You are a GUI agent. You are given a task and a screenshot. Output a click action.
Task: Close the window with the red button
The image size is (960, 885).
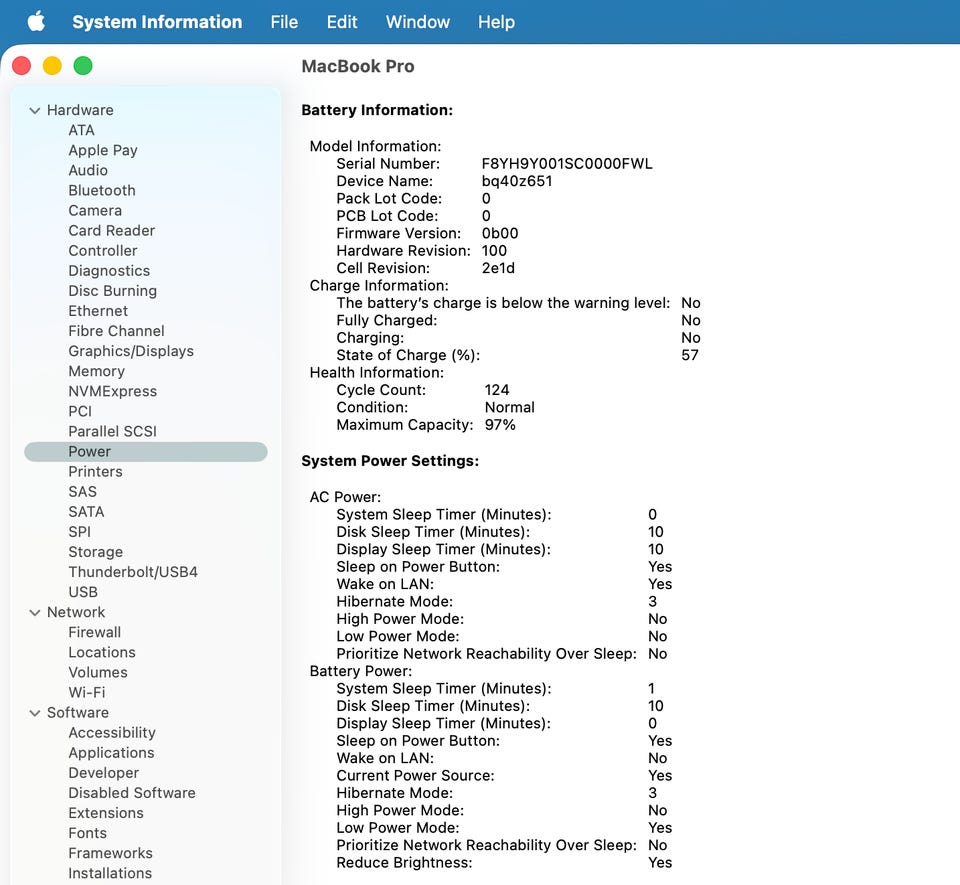[21, 65]
